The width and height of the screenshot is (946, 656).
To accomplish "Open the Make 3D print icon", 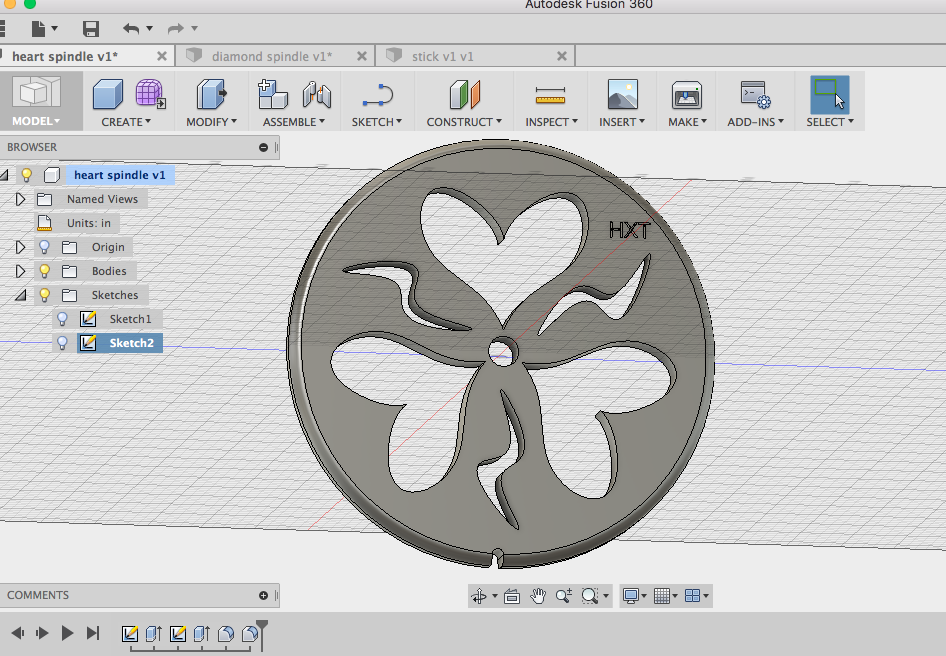I will point(686,96).
